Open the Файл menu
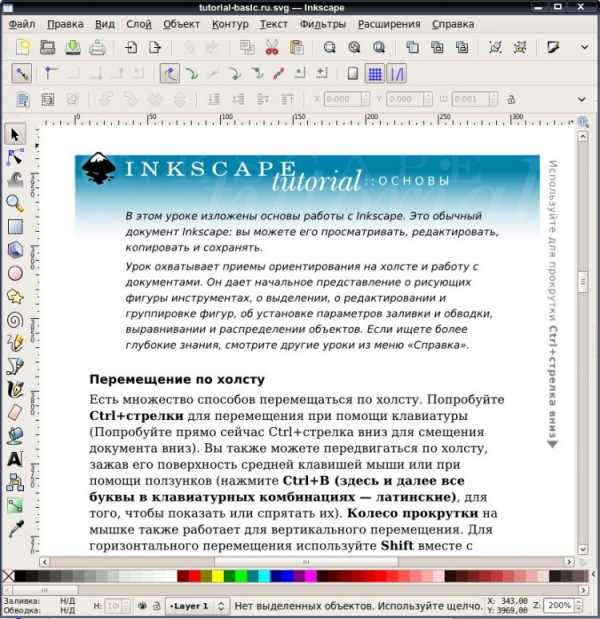The height and width of the screenshot is (619, 600). [22, 24]
